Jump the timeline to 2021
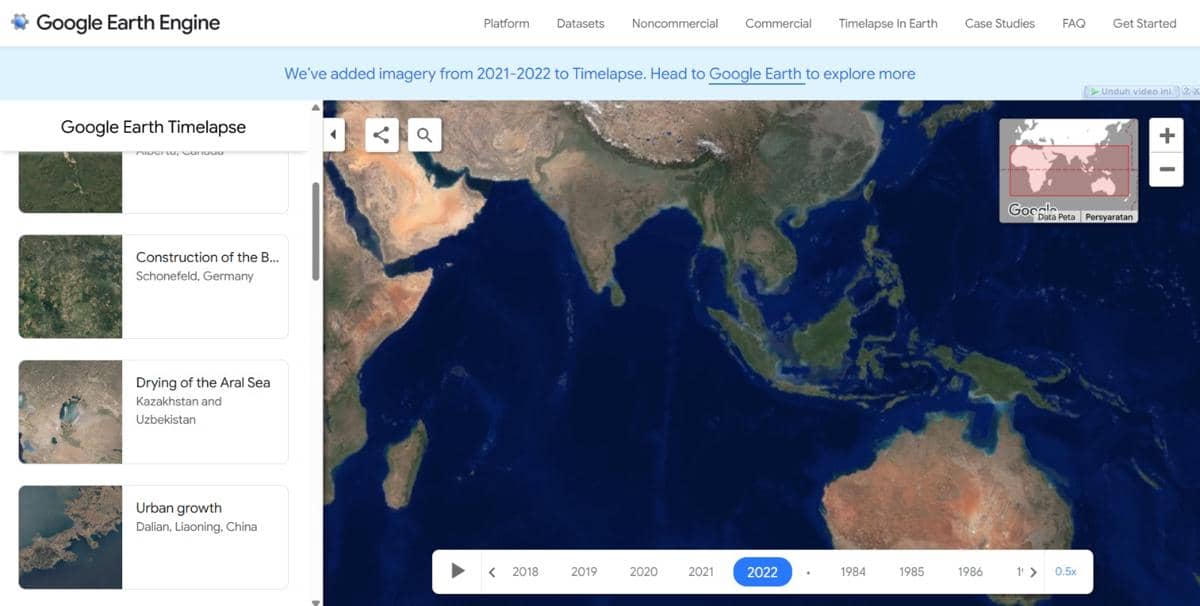 [701, 572]
